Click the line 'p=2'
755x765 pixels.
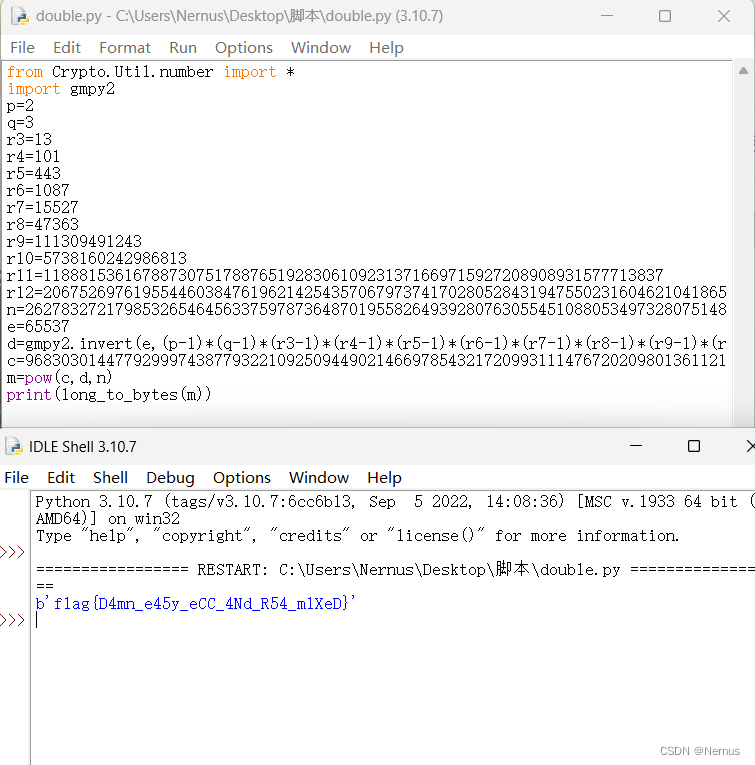20,105
